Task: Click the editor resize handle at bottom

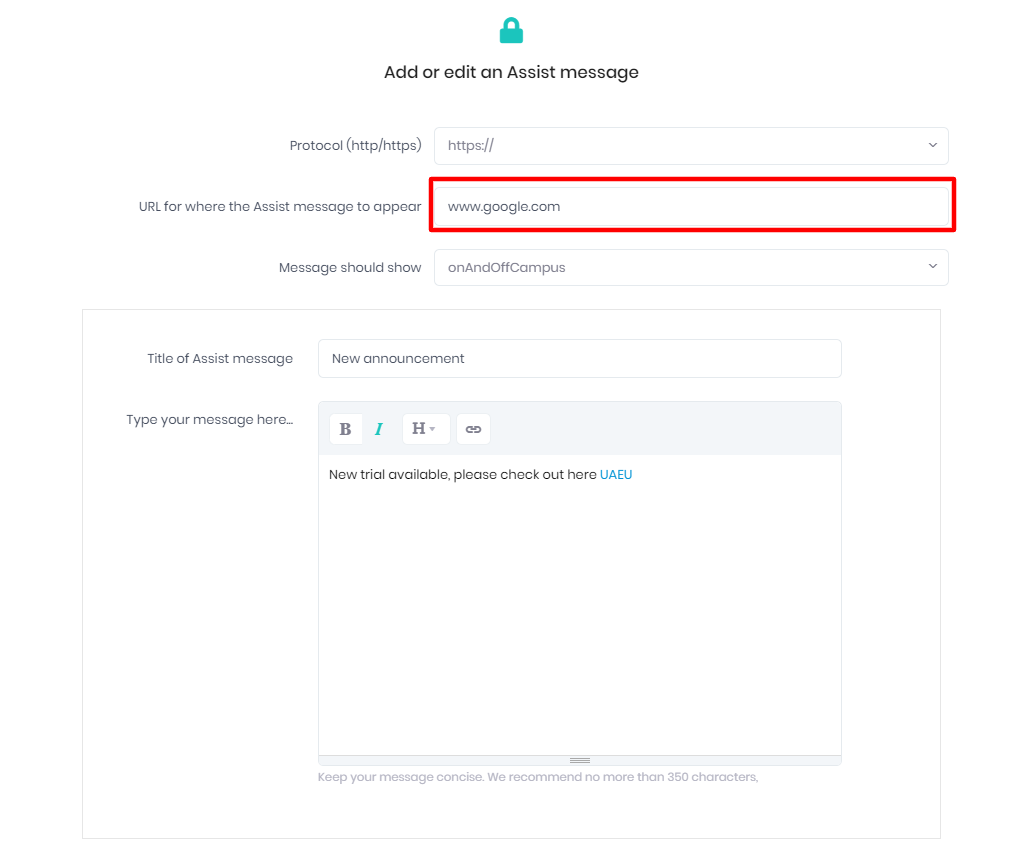Action: 579,760
